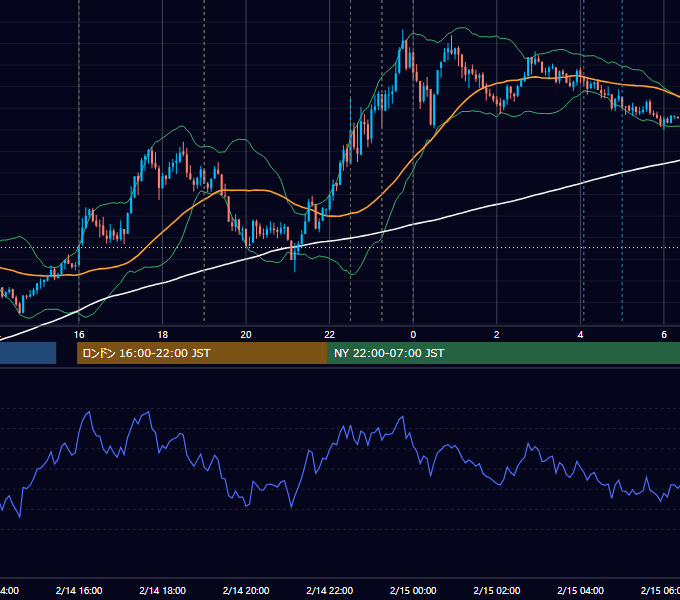Click the 6 hour label on chart axis
Image resolution: width=680 pixels, height=600 pixels.
point(664,335)
